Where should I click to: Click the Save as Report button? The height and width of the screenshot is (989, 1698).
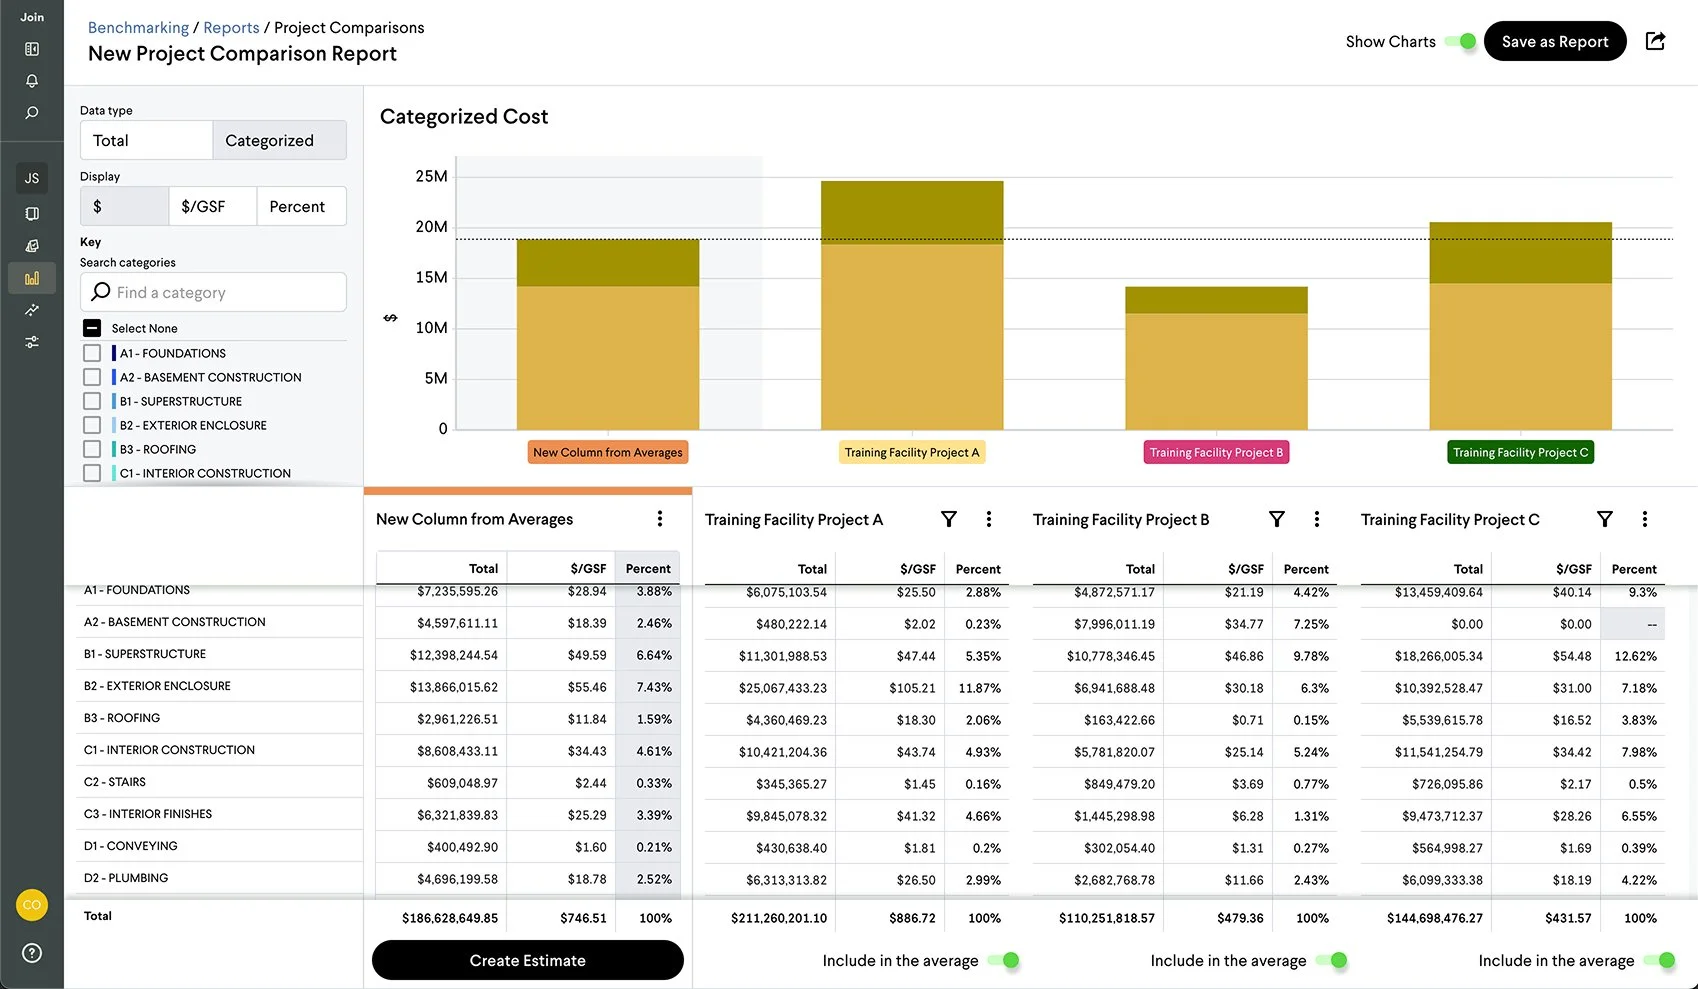pos(1555,41)
